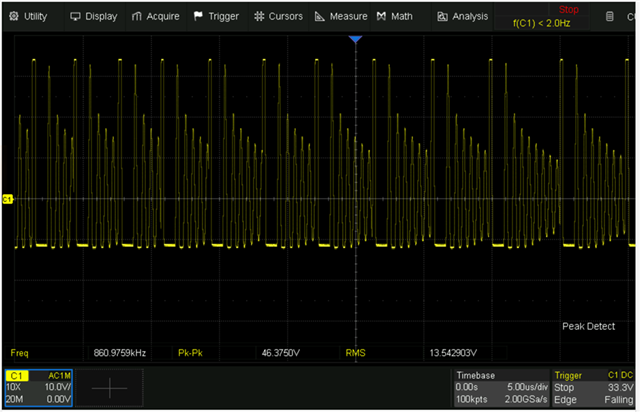The height and width of the screenshot is (412, 640).
Task: Click the add channel plus box
Action: pos(109,388)
